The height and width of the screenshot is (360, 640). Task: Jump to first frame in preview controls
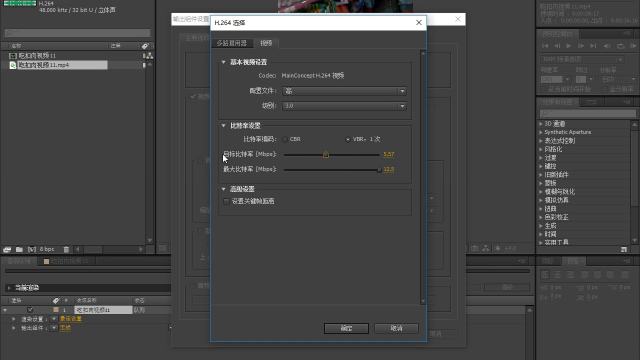point(545,46)
